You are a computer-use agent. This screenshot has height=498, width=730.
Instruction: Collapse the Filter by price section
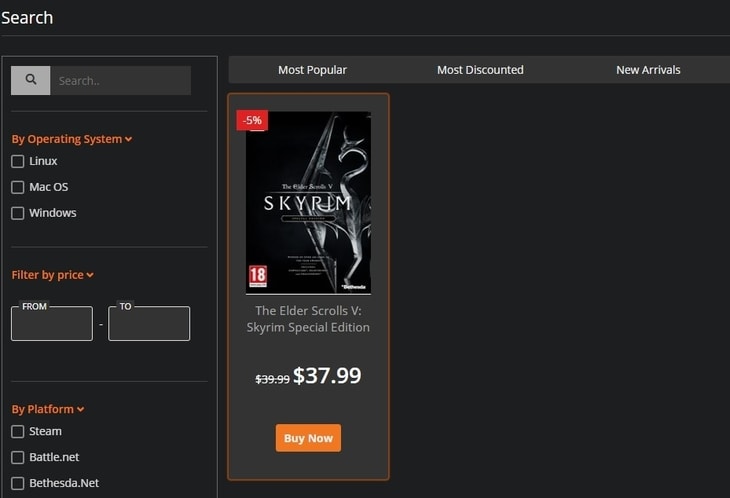pos(53,275)
